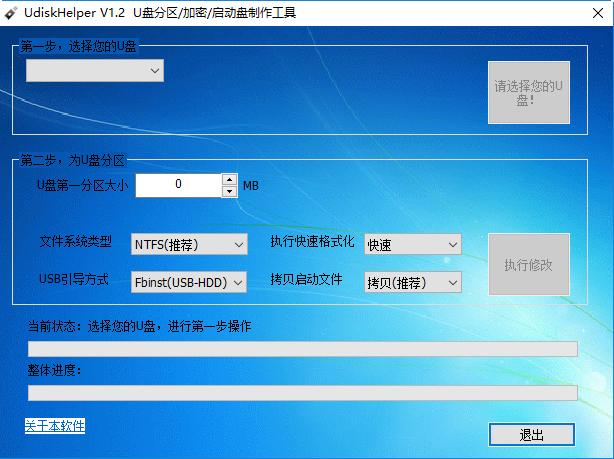Click the 整体进度 overall progress bar
This screenshot has width=614, height=459.
(302, 392)
